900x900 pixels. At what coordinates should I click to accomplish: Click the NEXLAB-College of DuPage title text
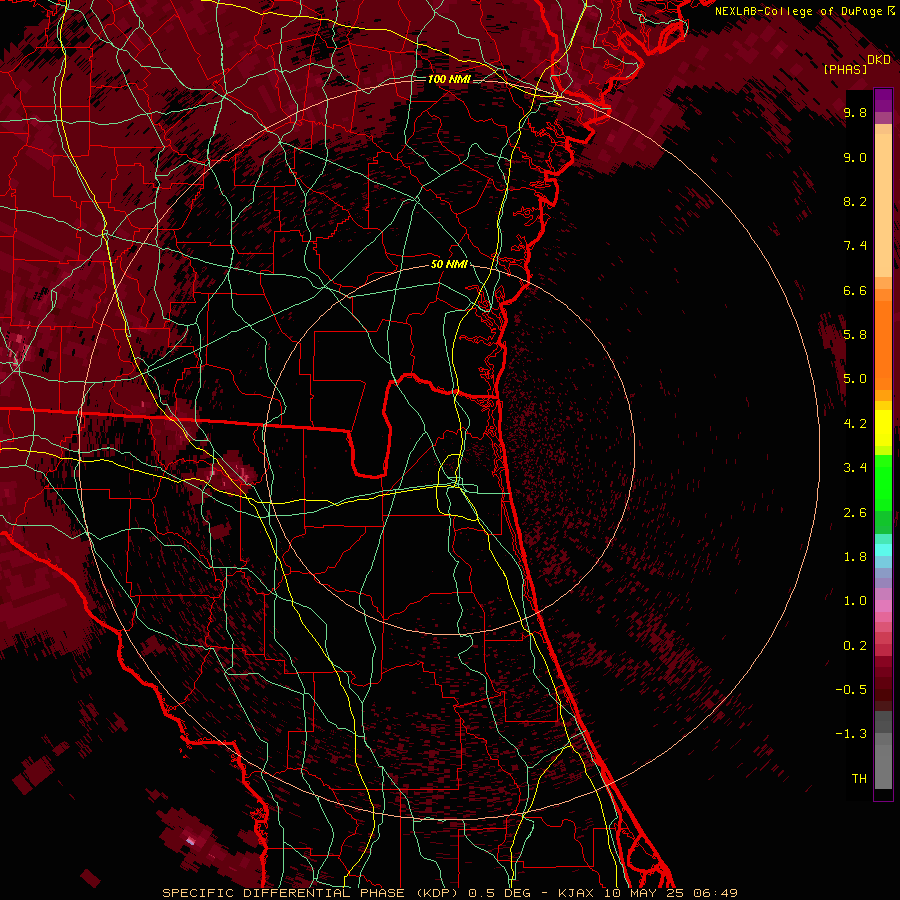pyautogui.click(x=800, y=11)
